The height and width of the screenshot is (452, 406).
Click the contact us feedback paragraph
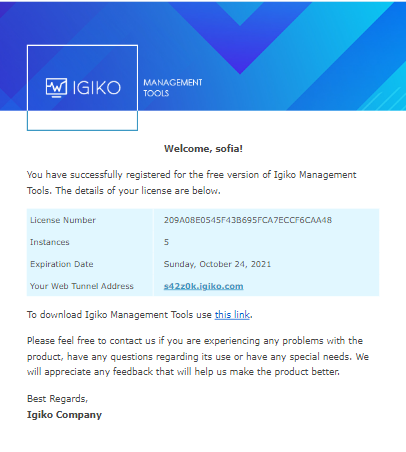pyautogui.click(x=198, y=356)
